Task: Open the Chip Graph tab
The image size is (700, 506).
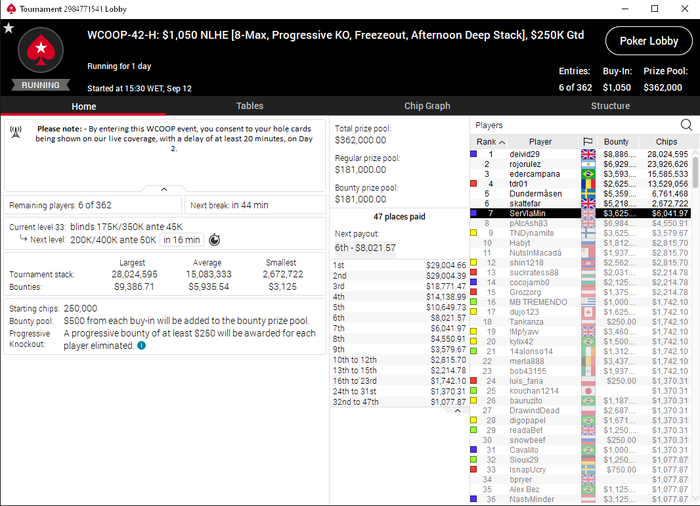Action: pos(427,106)
